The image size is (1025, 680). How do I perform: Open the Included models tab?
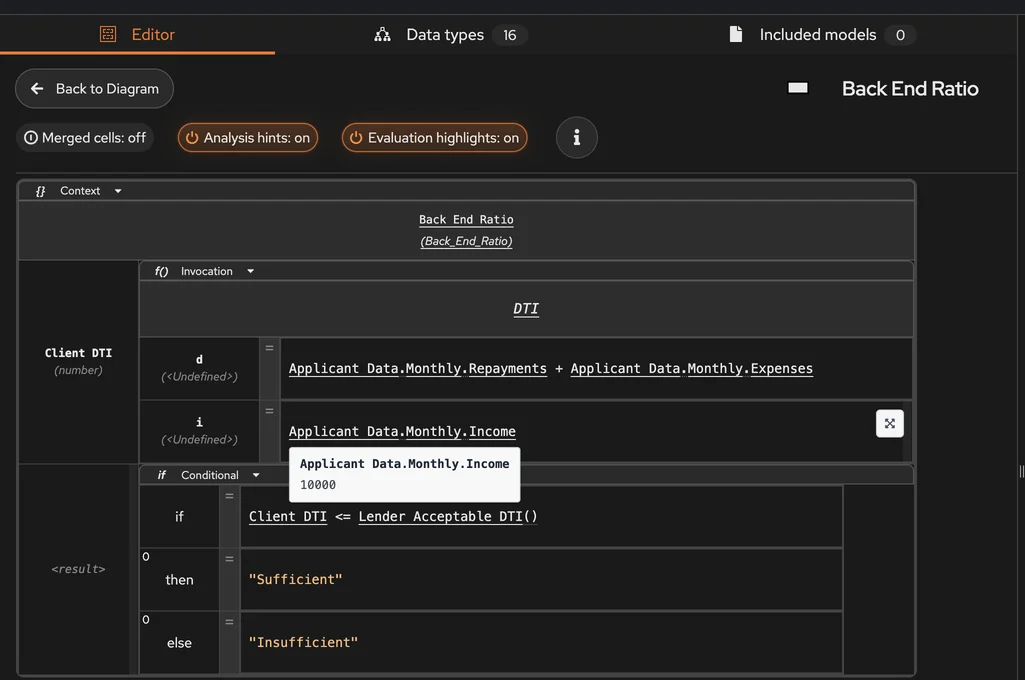click(821, 35)
